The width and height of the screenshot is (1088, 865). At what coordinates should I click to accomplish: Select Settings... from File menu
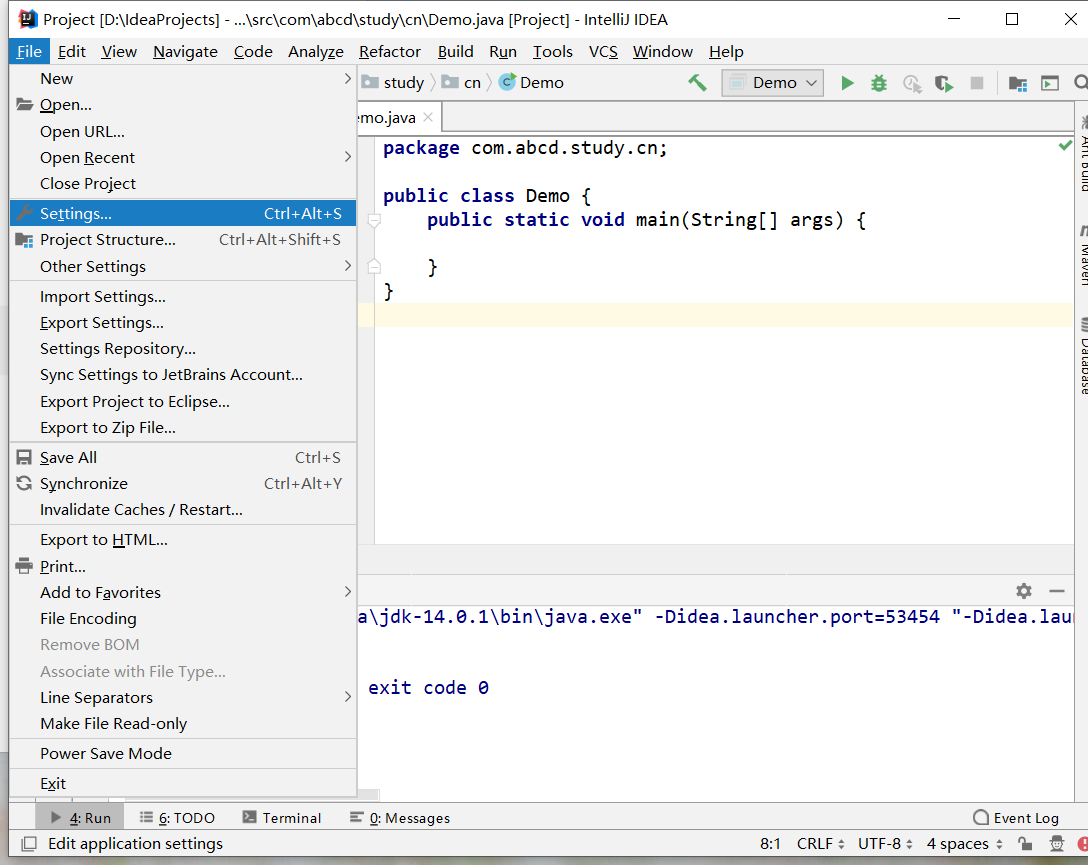point(183,213)
